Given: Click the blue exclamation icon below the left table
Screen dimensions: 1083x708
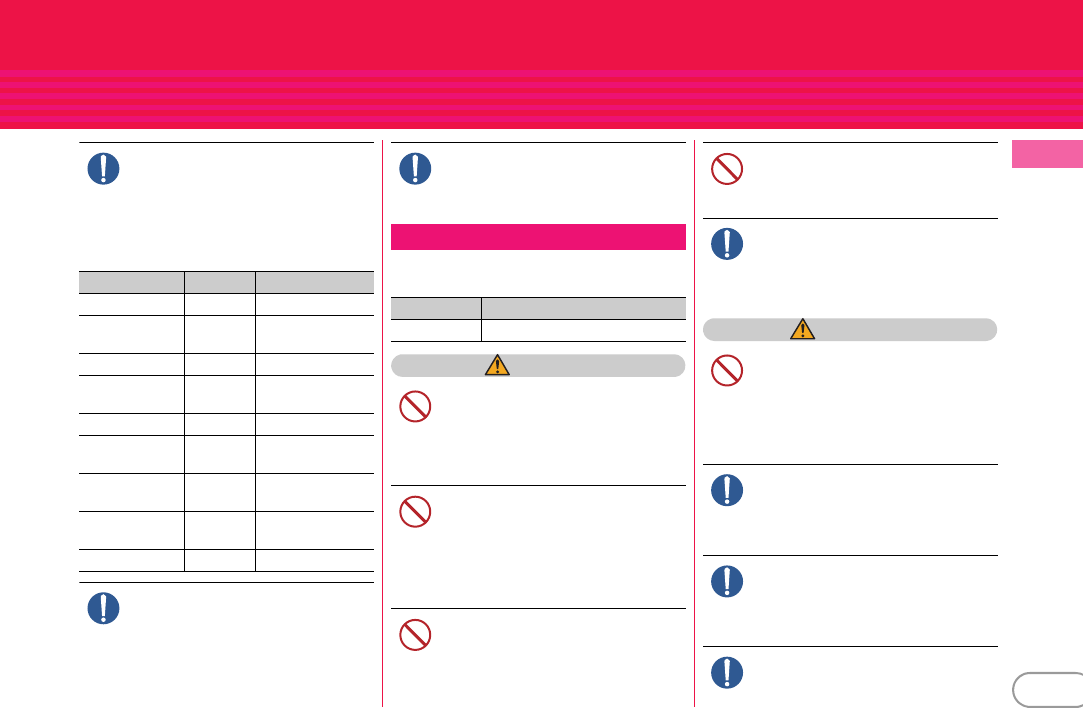Looking at the screenshot, I should tap(104, 609).
